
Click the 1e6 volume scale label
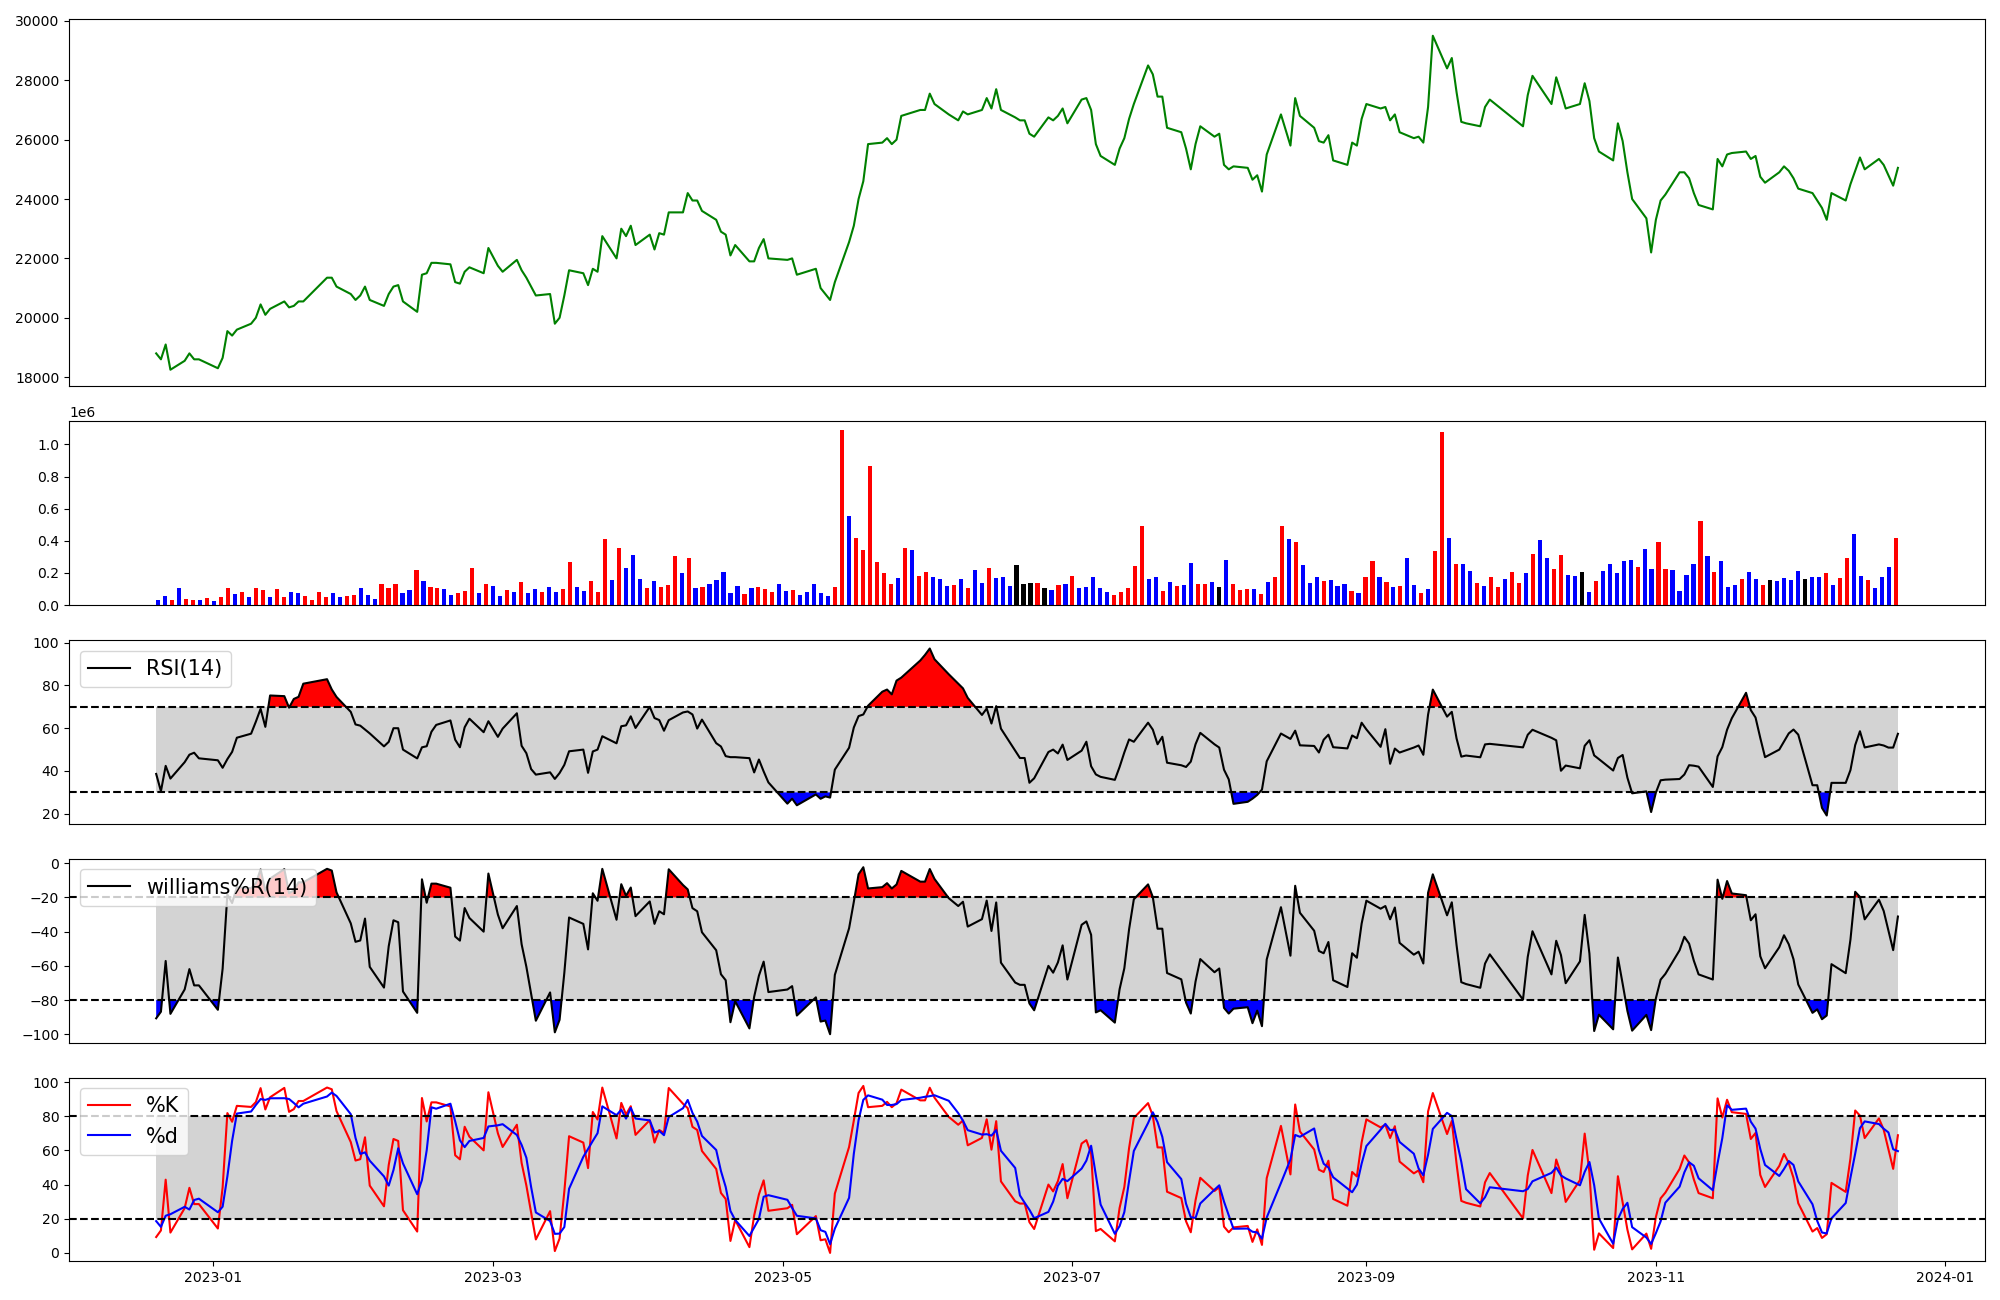(82, 412)
